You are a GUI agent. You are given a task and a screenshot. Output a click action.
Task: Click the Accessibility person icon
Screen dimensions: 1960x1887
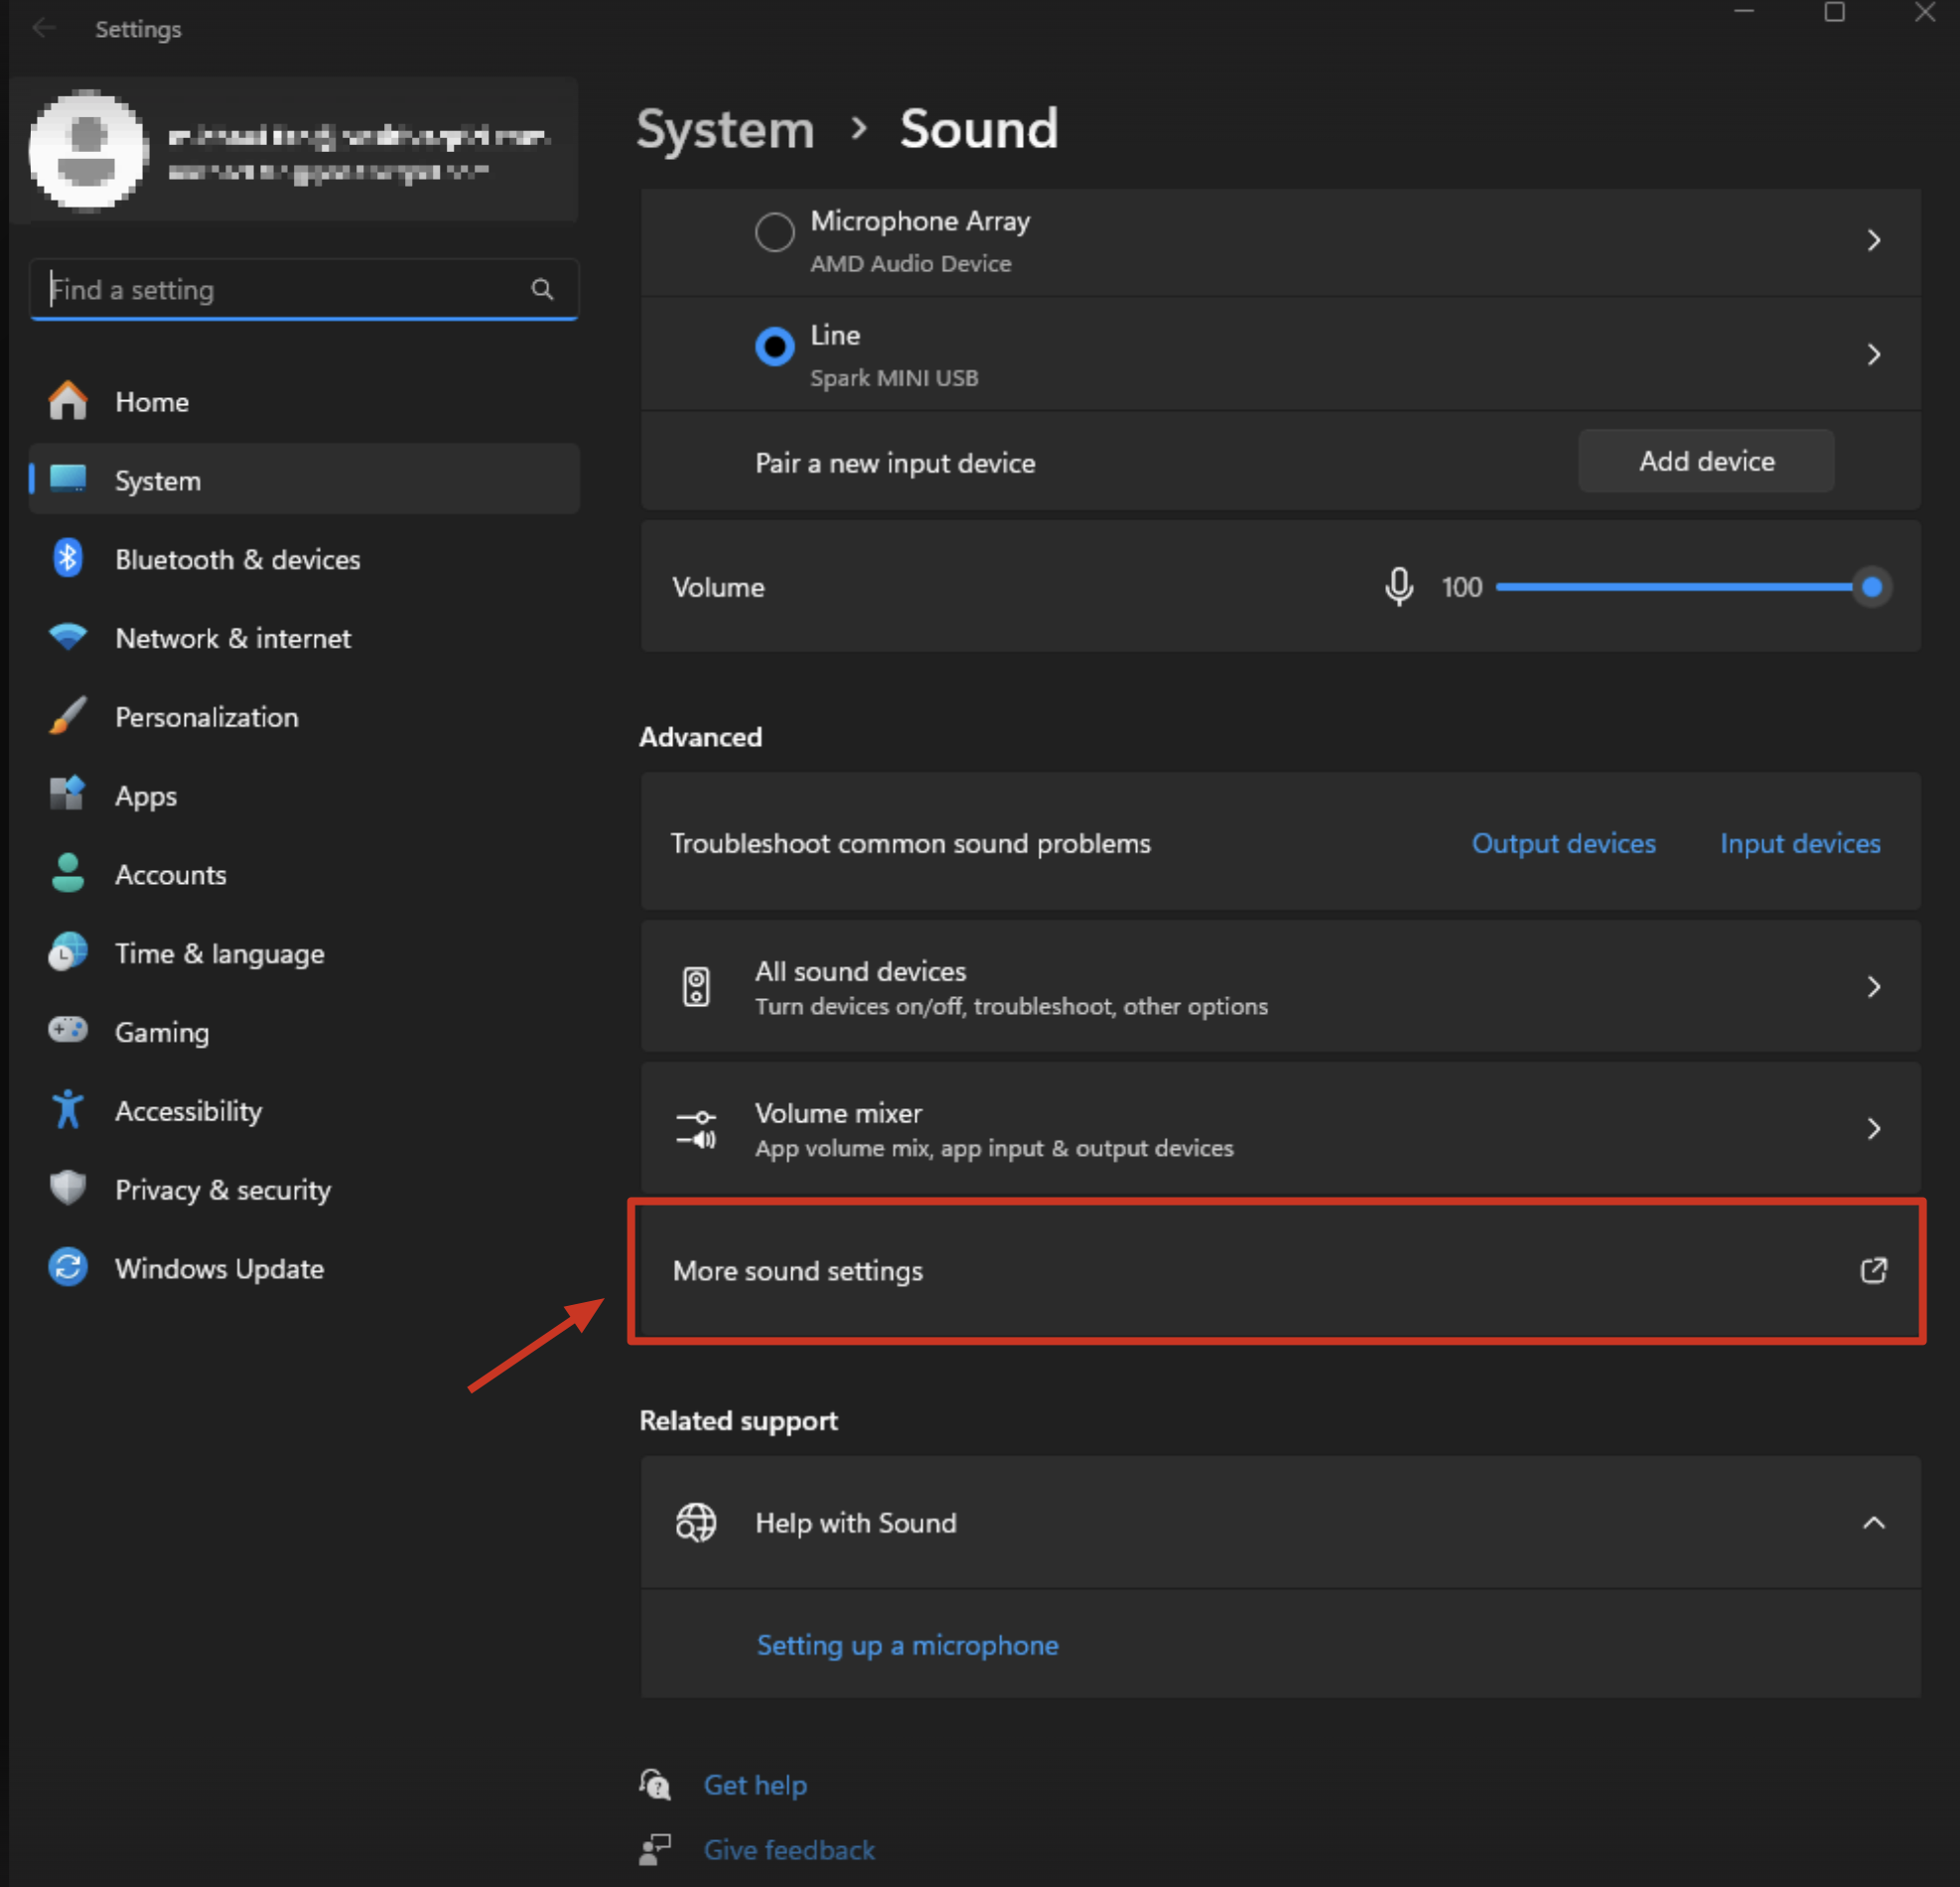[67, 1110]
